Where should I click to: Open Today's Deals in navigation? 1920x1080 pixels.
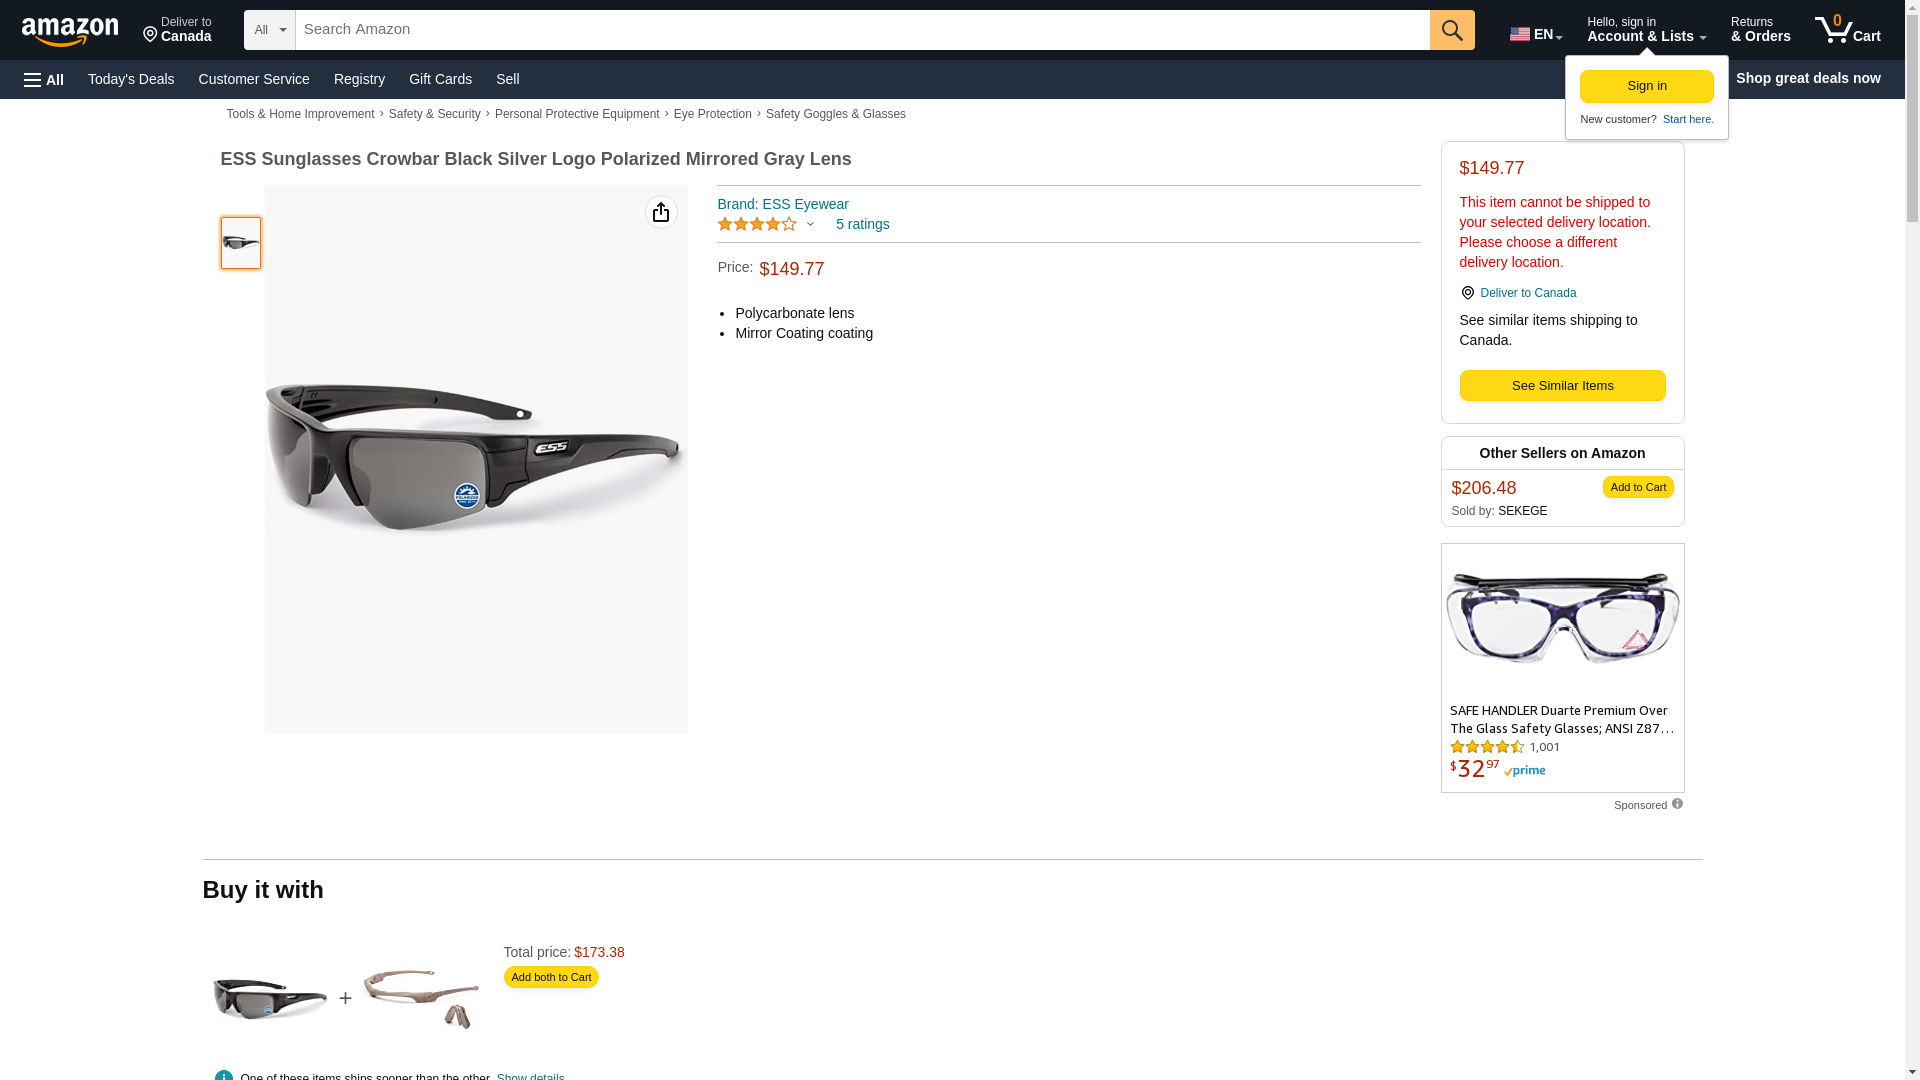131,79
